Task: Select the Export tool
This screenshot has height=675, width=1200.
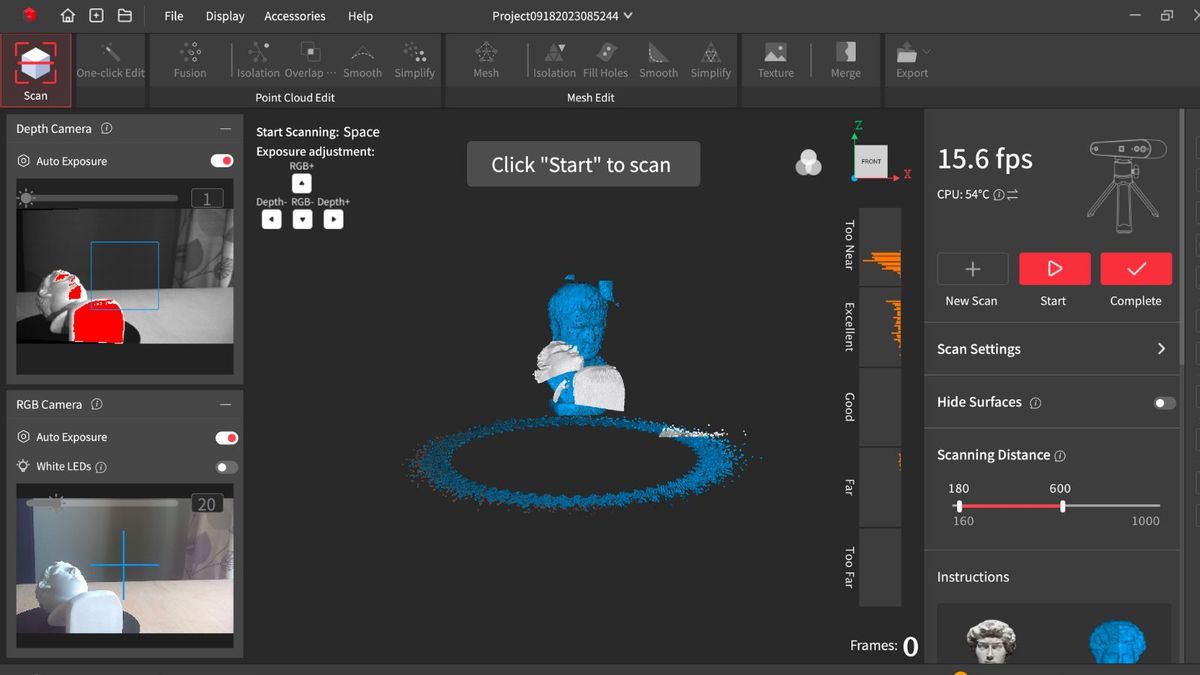Action: 911,58
